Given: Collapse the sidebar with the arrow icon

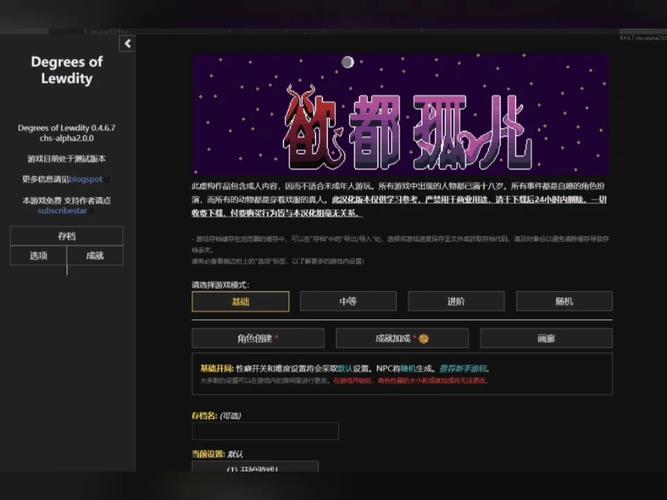Looking at the screenshot, I should [x=127, y=43].
